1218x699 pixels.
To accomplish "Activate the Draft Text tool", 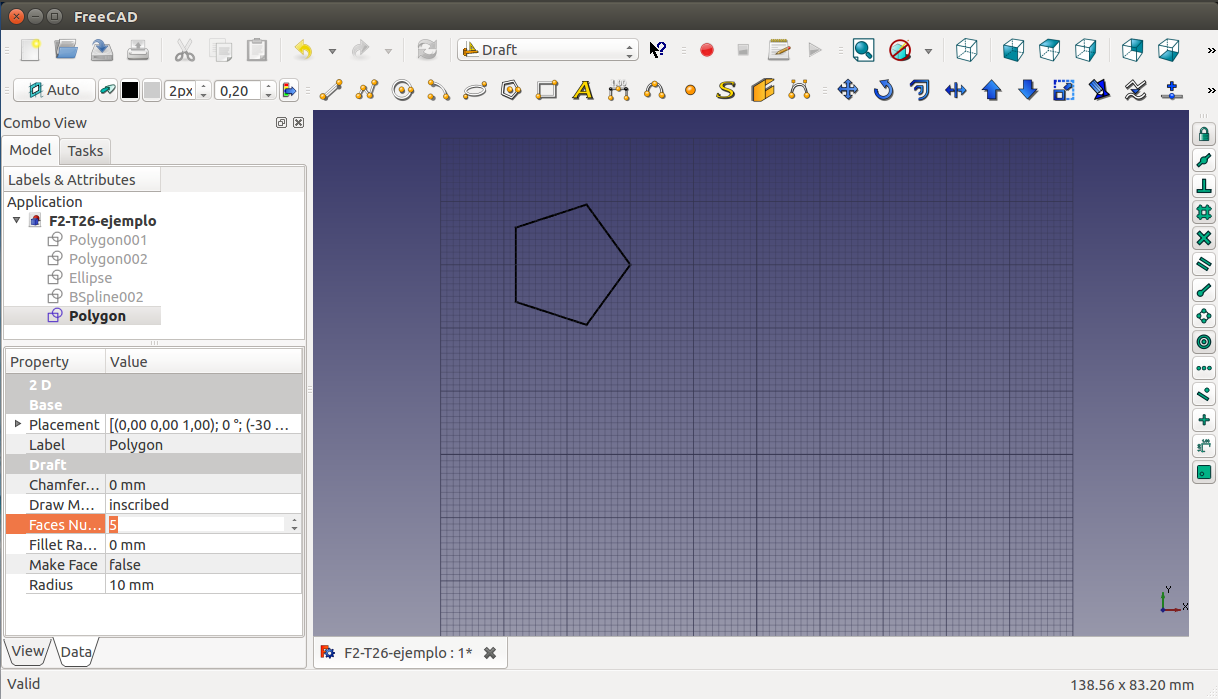I will (x=583, y=91).
